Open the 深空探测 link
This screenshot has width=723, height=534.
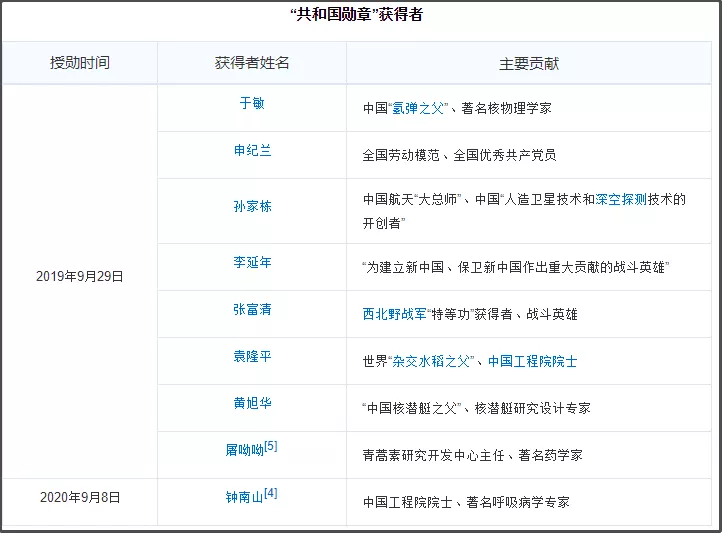(x=622, y=199)
